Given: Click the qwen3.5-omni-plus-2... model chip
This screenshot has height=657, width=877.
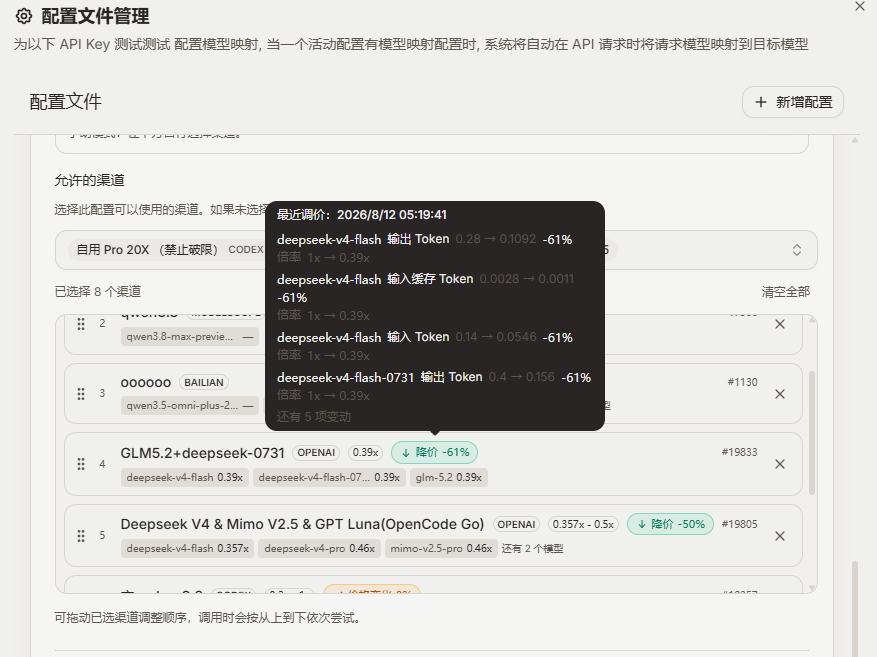Looking at the screenshot, I should tap(190, 405).
